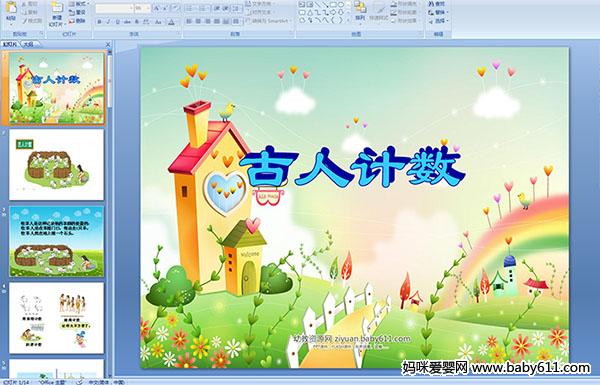This screenshot has width=600, height=385.
Task: Switch to the Slides tab in the slide pane
Action: [10, 44]
